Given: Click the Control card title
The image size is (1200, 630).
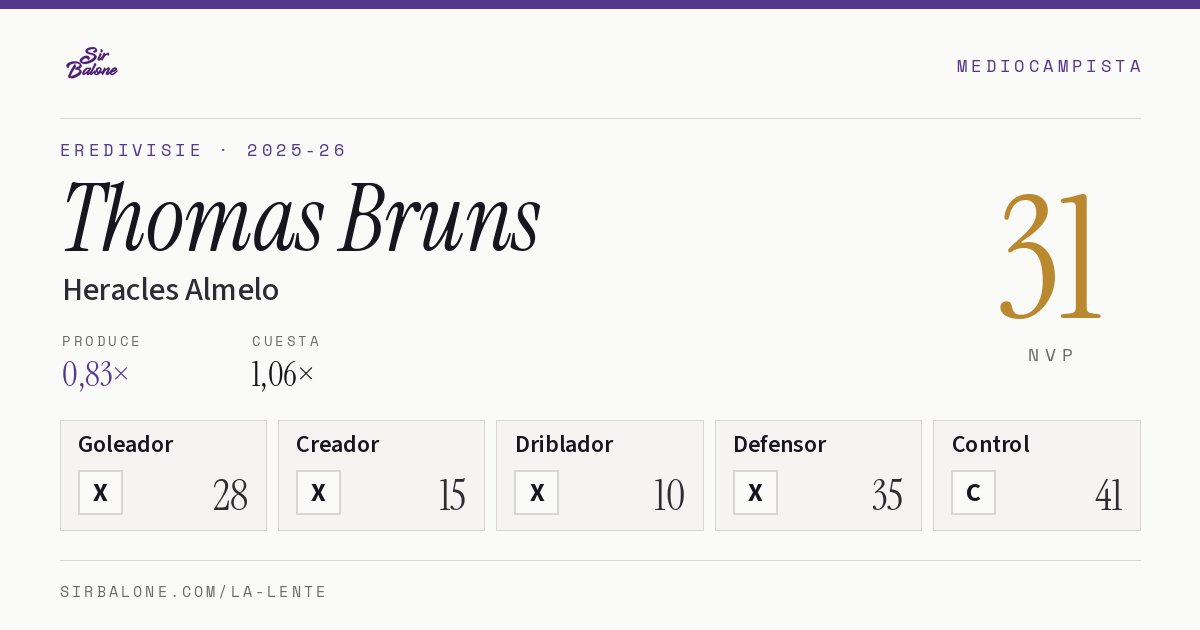Looking at the screenshot, I should click(x=991, y=444).
